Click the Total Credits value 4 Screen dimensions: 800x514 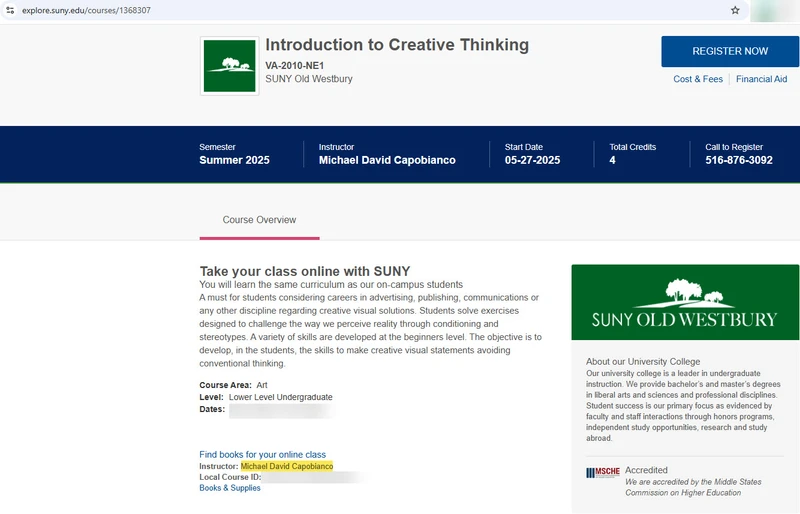coord(612,160)
